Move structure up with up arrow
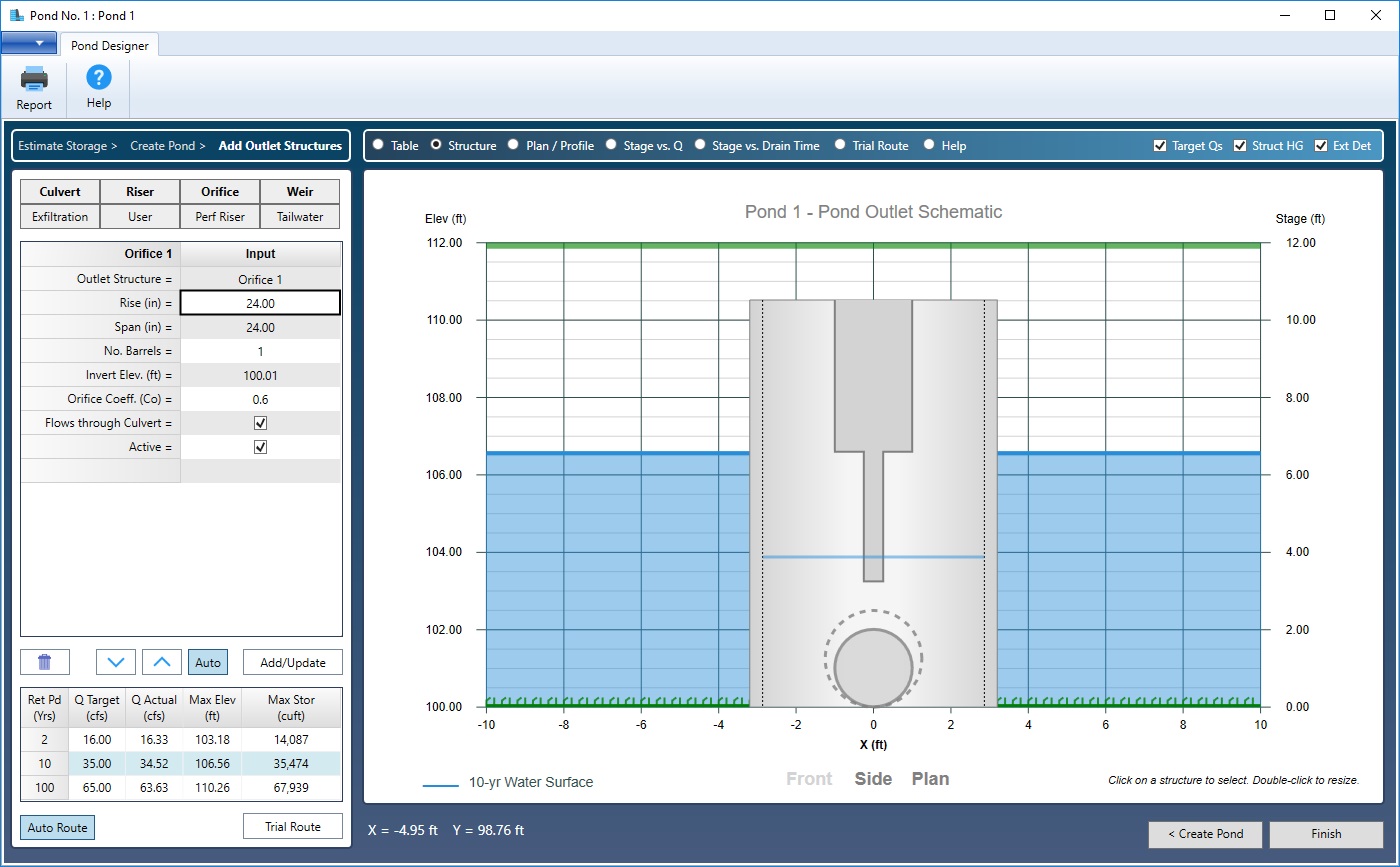 [x=162, y=662]
